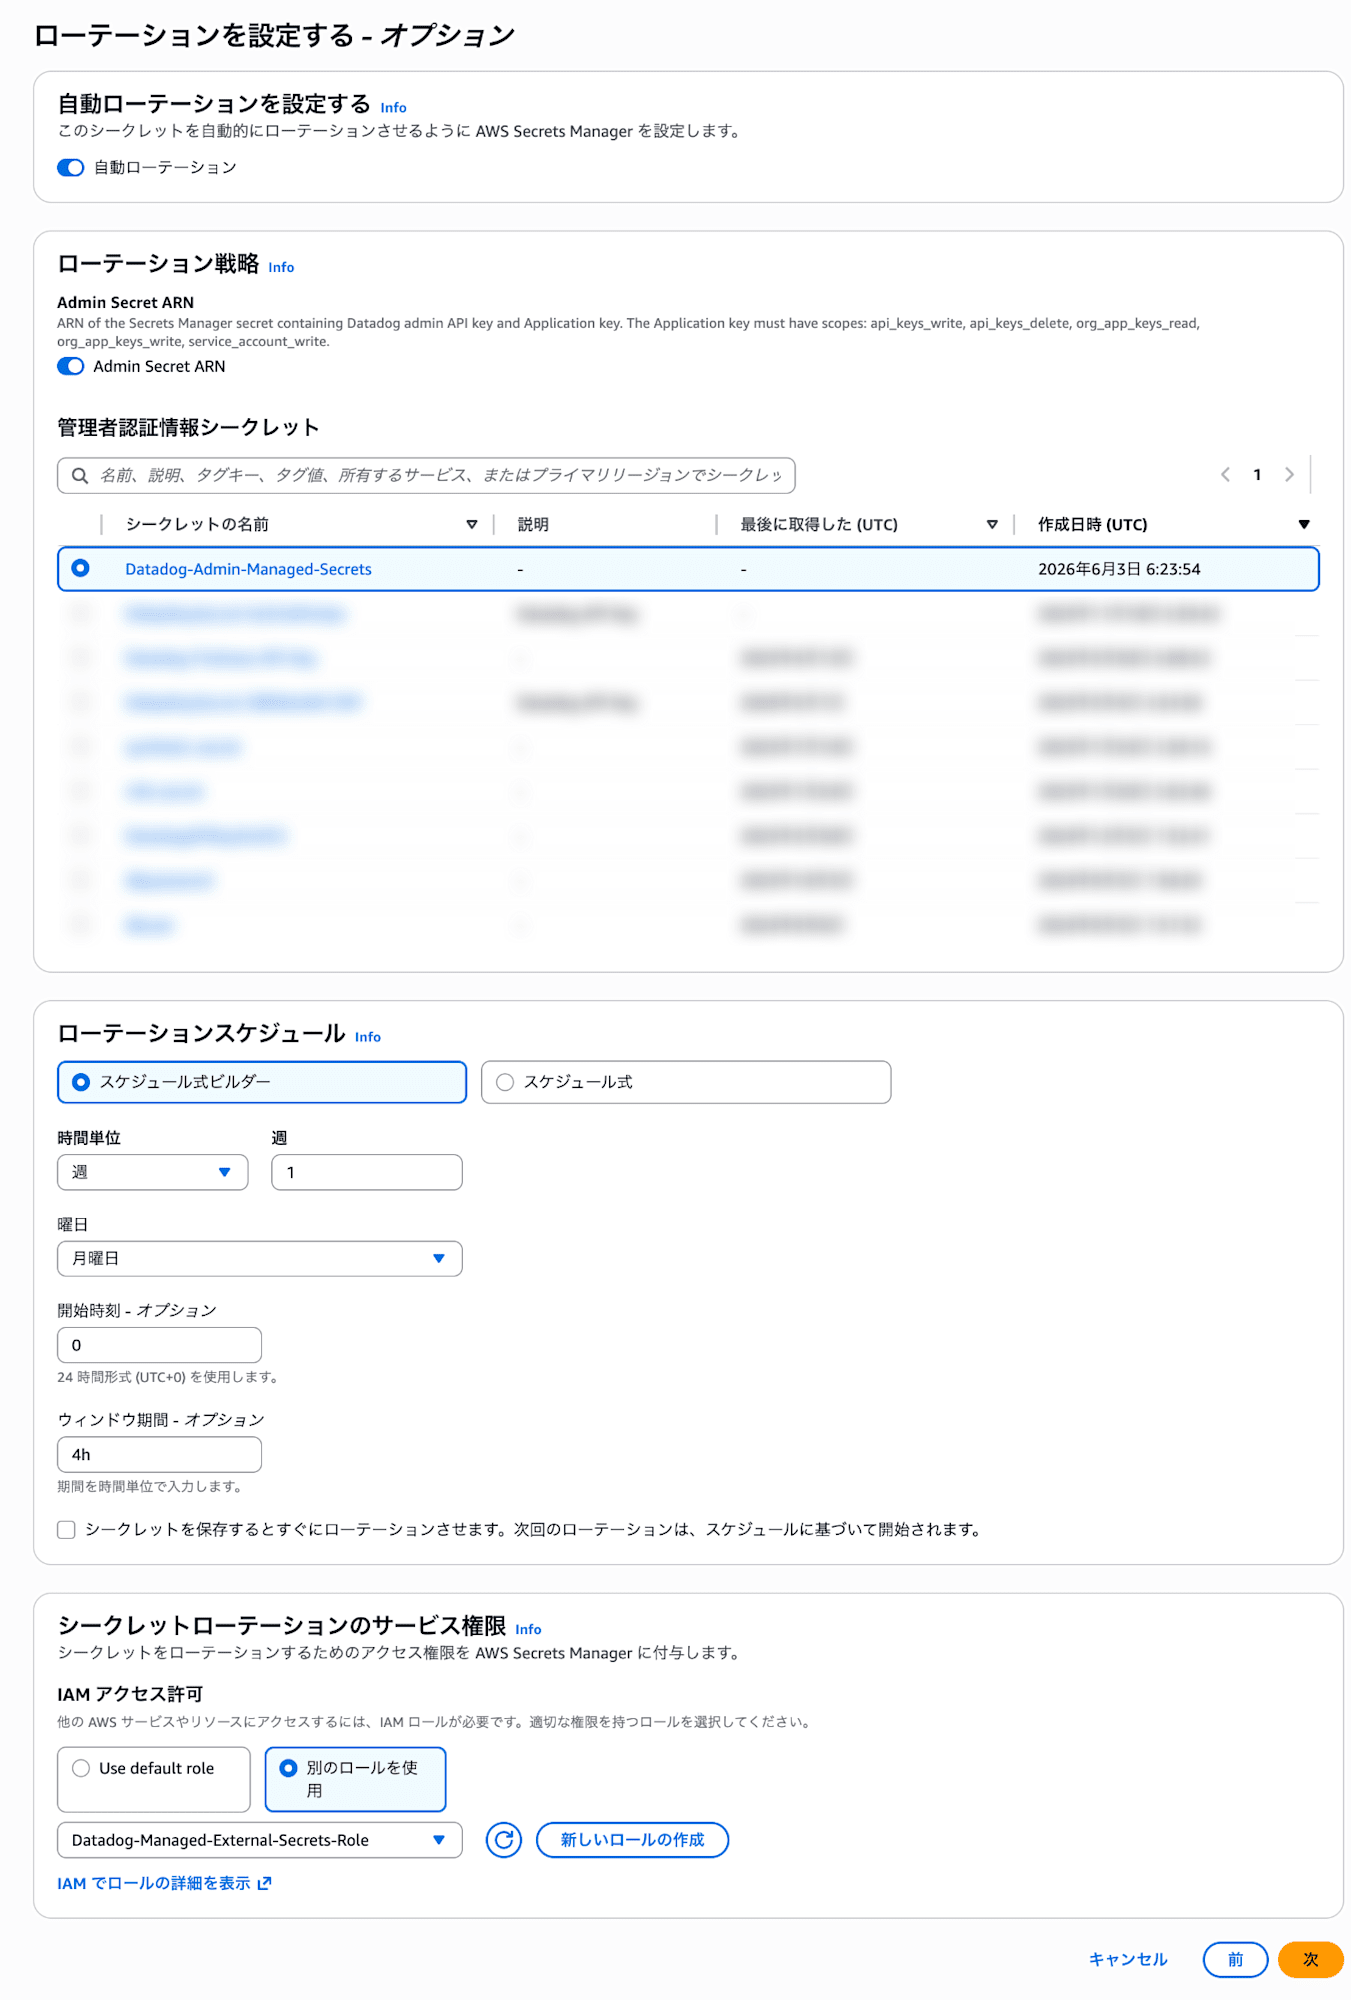The image size is (1351, 2000).
Task: Open the Datadog-Admin-Managed-Secrets link
Action: [248, 569]
